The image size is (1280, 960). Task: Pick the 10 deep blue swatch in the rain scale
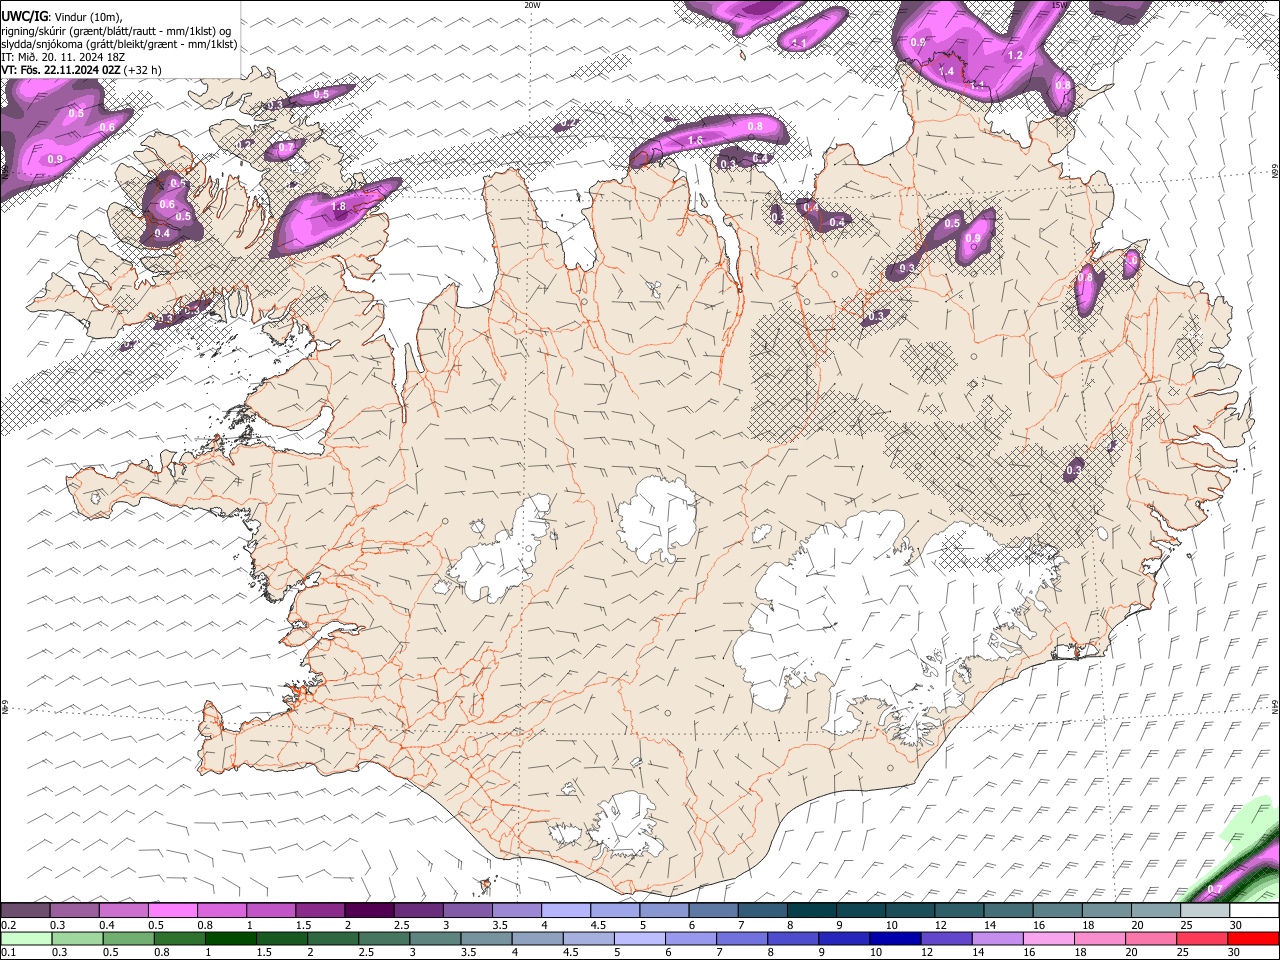(895, 938)
